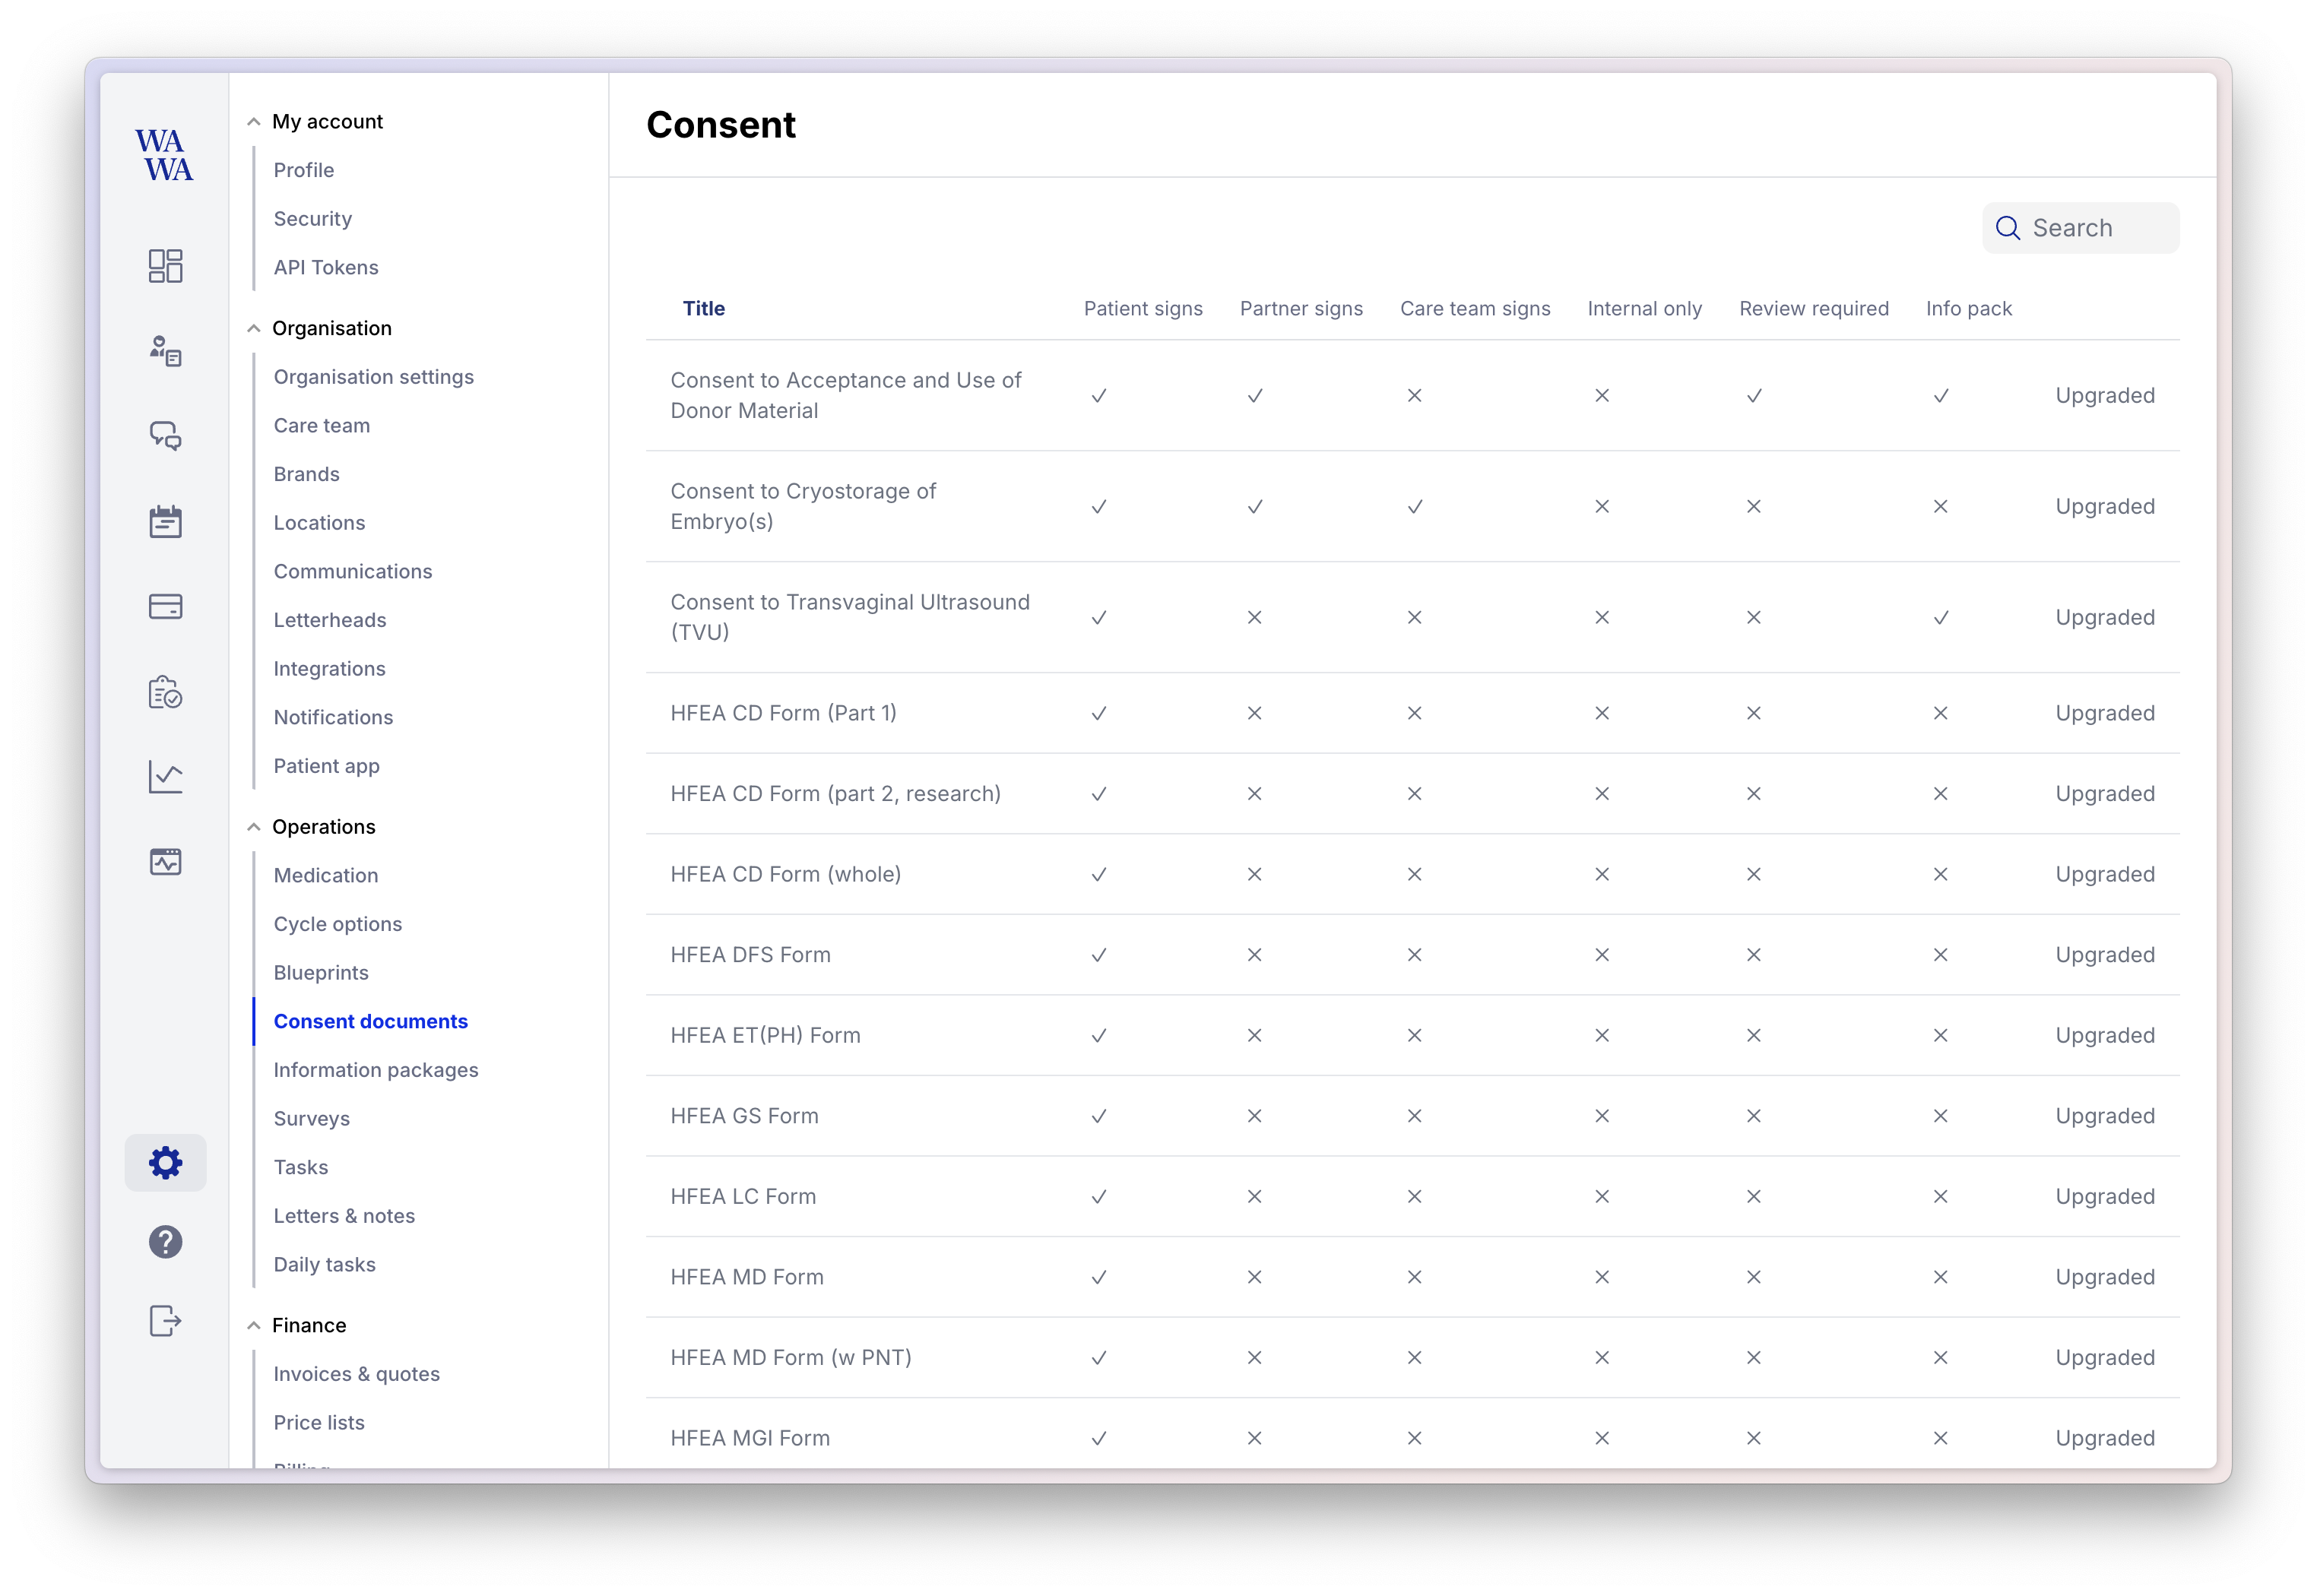Viewport: 2317px width, 1596px height.
Task: Collapse the Organisation section
Action: (254, 328)
